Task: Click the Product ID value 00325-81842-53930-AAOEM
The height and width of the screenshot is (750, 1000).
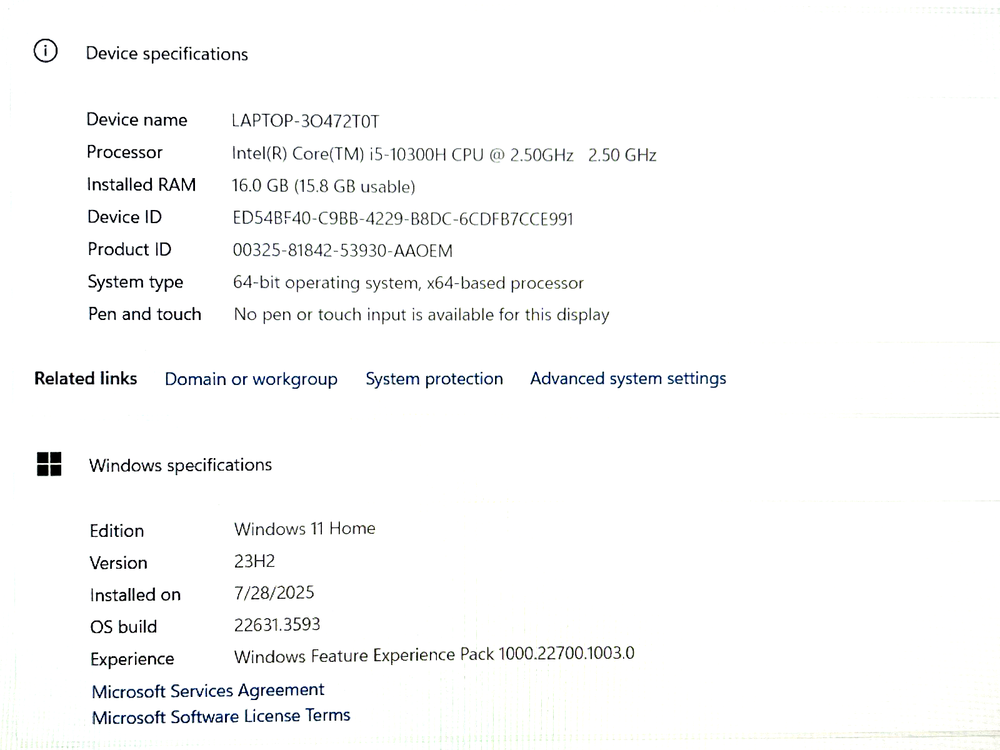Action: coord(343,250)
